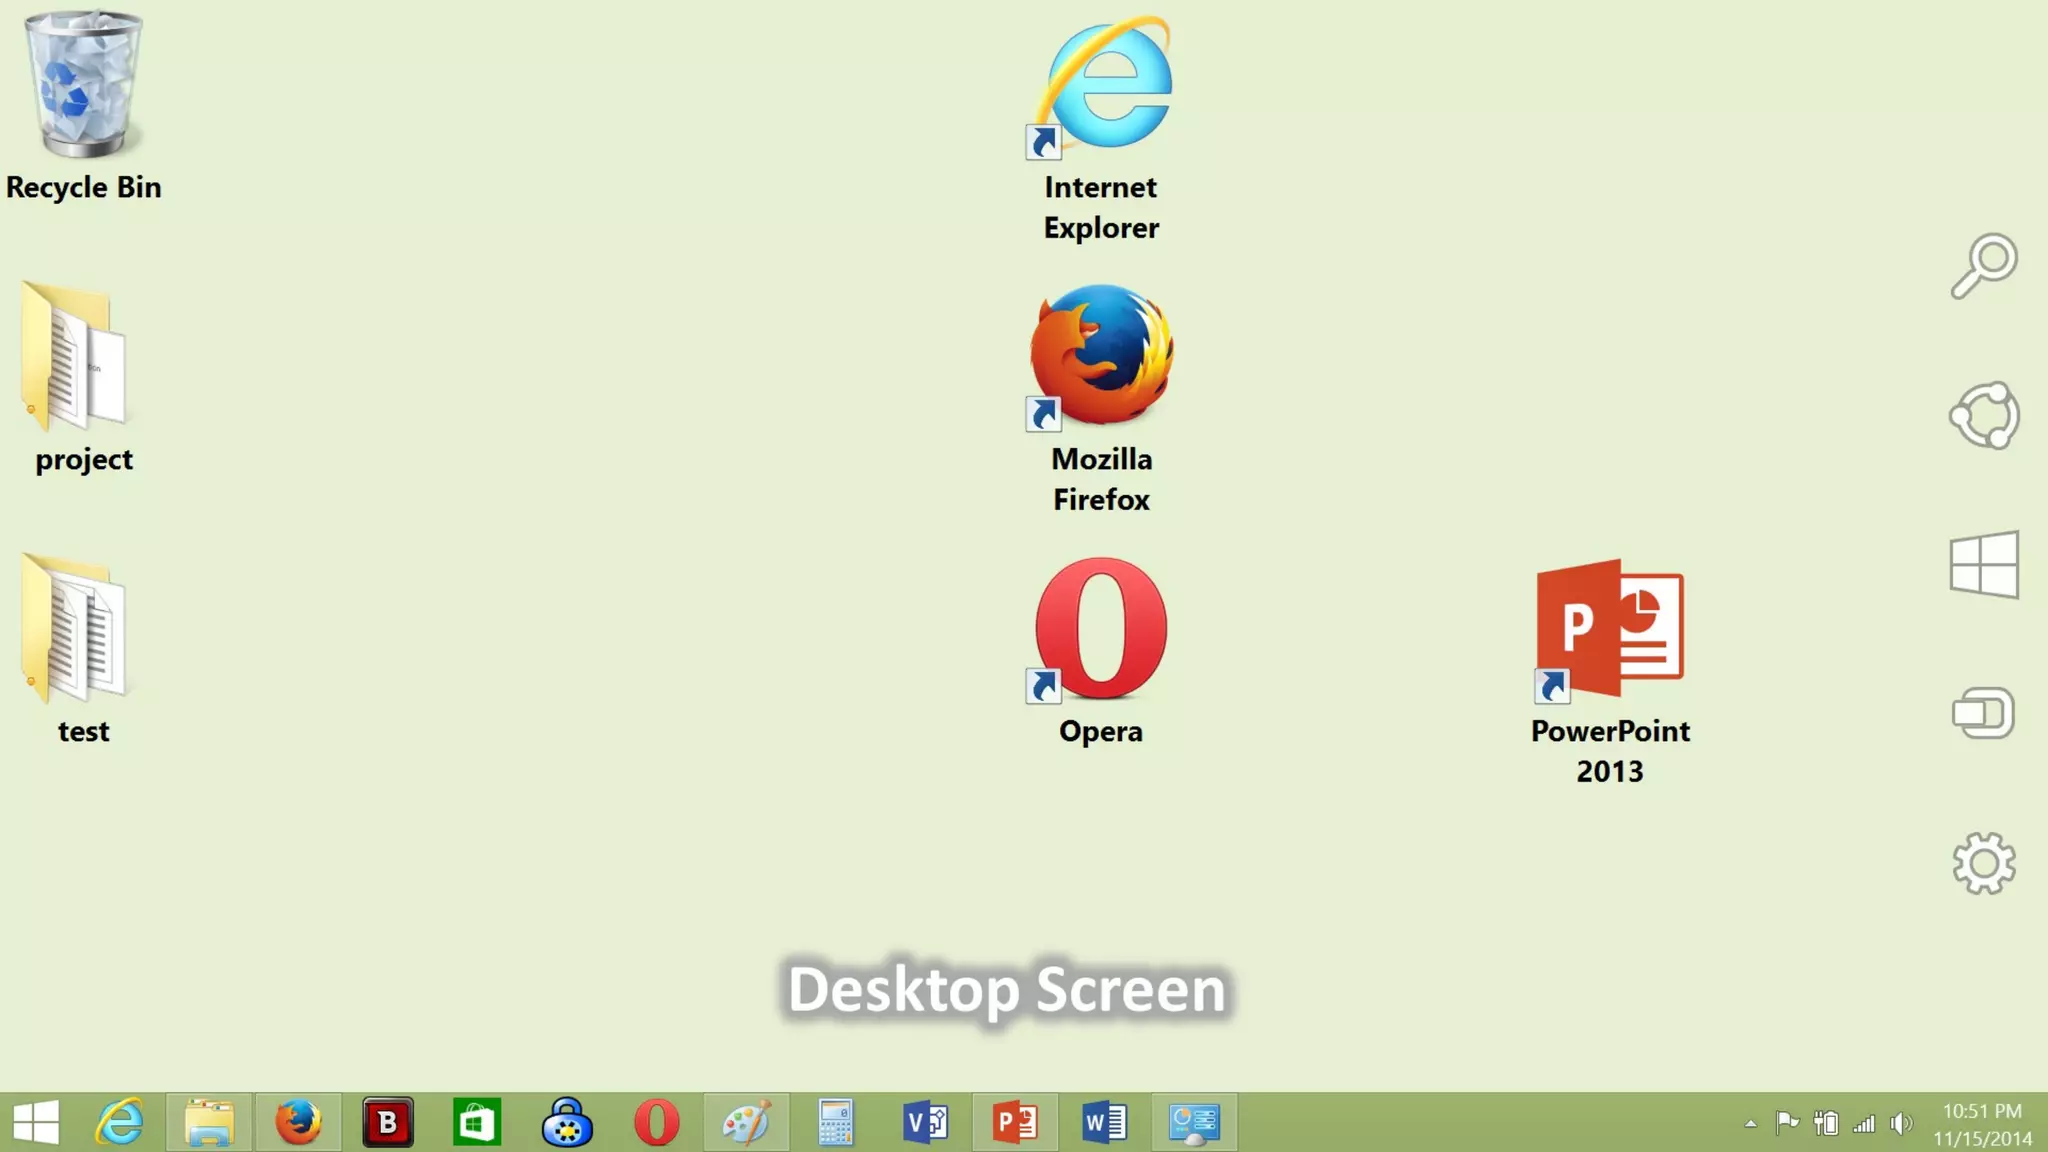This screenshot has width=2048, height=1152.
Task: Open File Explorer from the taskbar
Action: coord(209,1122)
